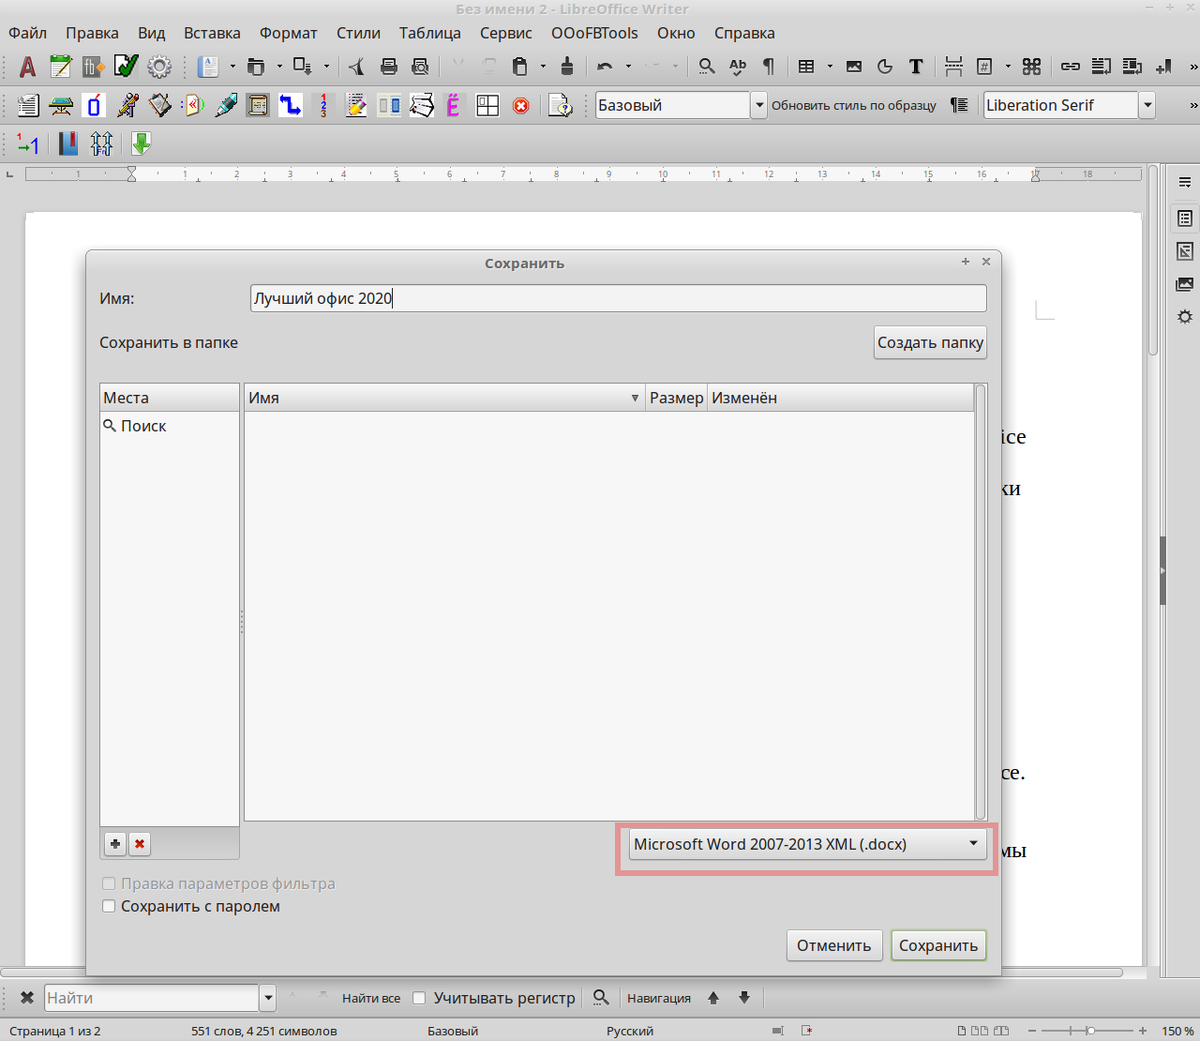Insert table icon in toolbar

pyautogui.click(x=806, y=67)
